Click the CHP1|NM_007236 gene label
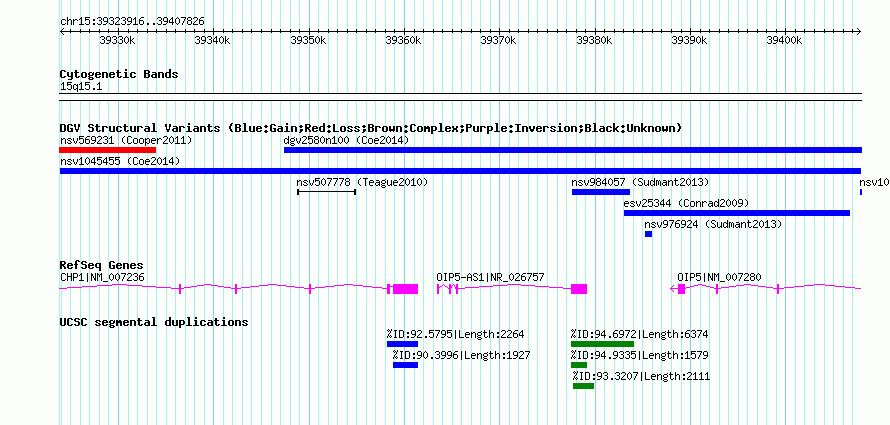The width and height of the screenshot is (890, 425). (102, 277)
